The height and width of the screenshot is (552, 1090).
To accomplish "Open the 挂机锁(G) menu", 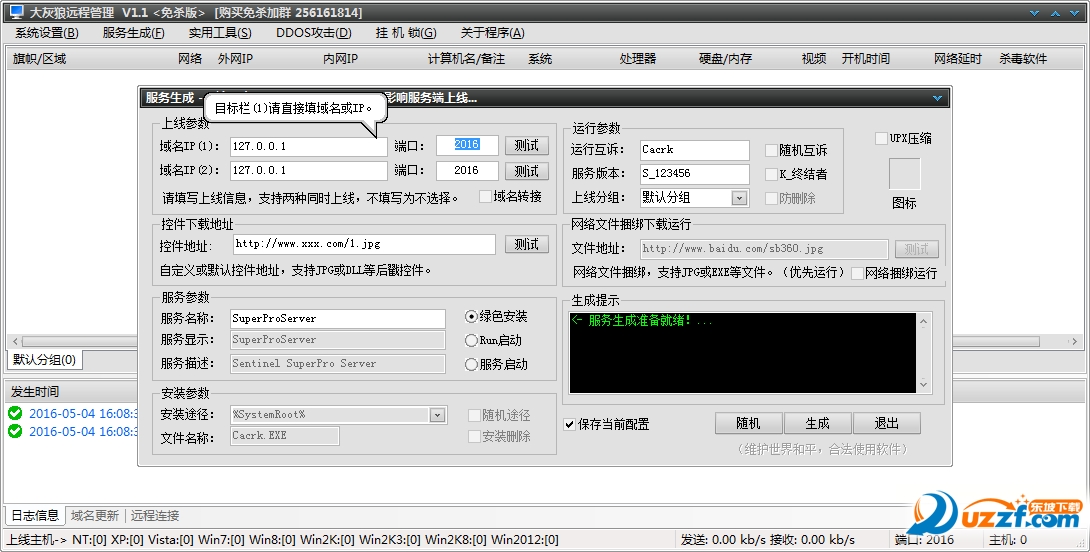I will tap(406, 33).
